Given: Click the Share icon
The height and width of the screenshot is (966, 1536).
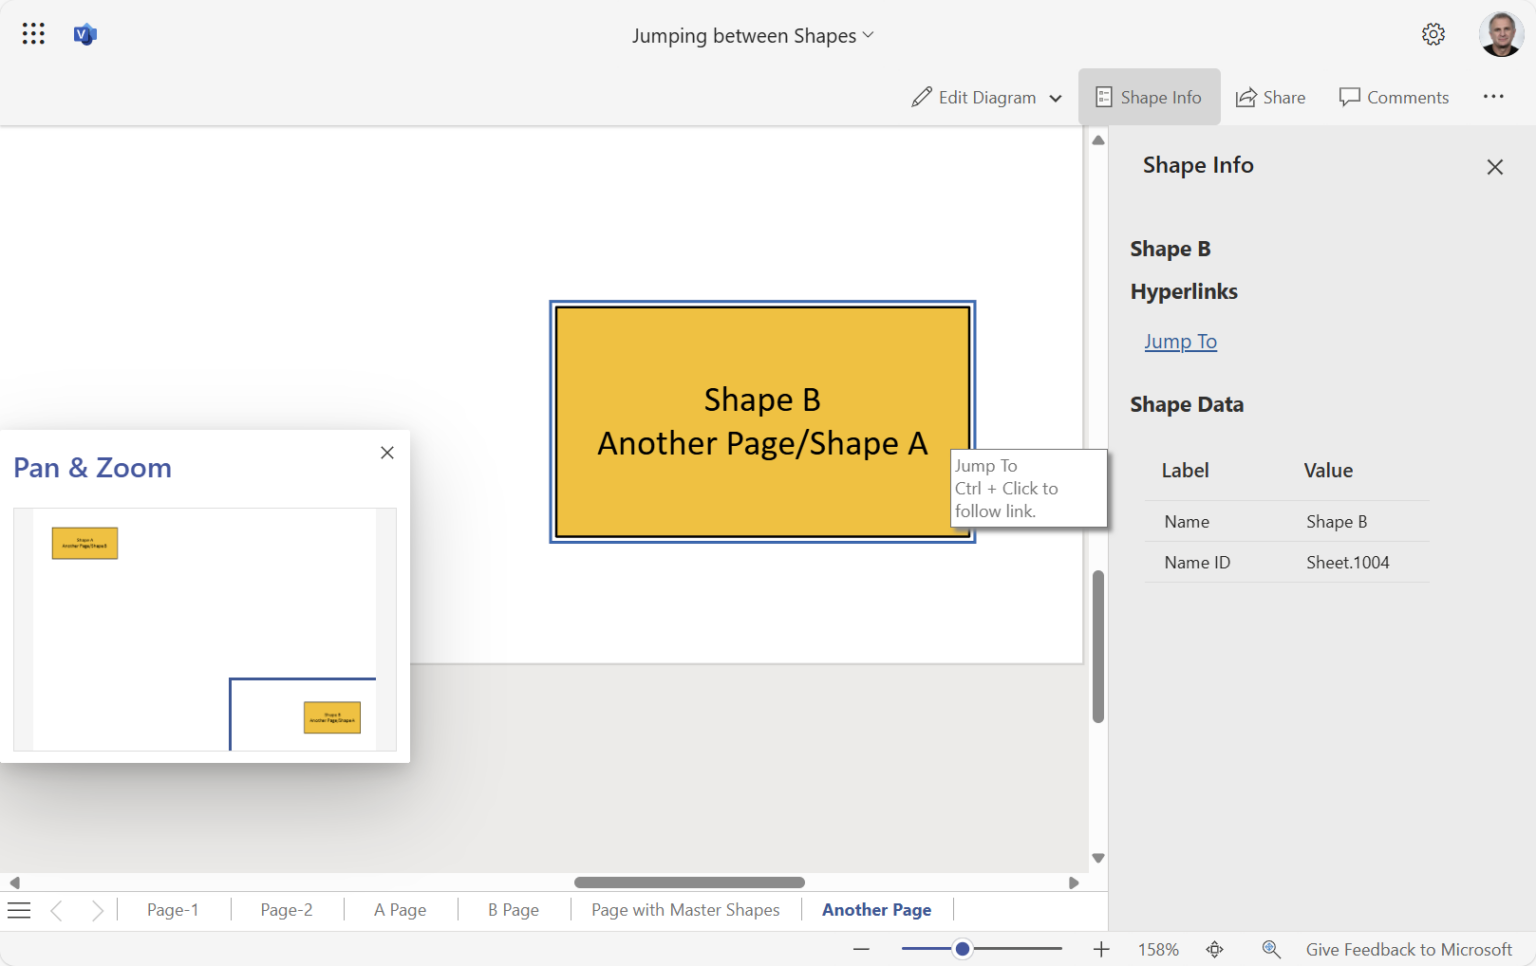Looking at the screenshot, I should [x=1248, y=96].
